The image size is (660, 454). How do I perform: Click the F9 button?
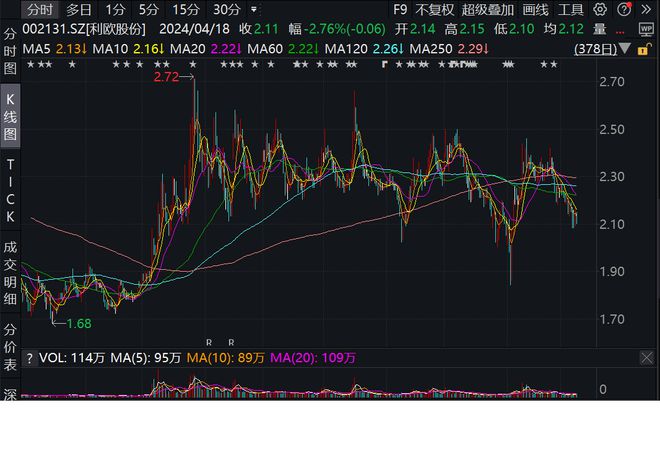[x=400, y=10]
